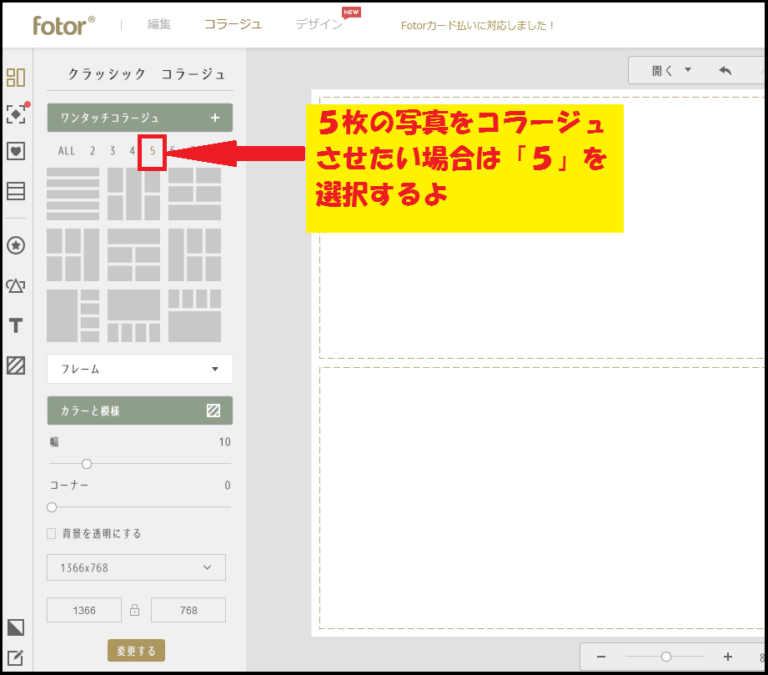
Task: Open the background hatch pattern icon
Action: tap(16, 365)
